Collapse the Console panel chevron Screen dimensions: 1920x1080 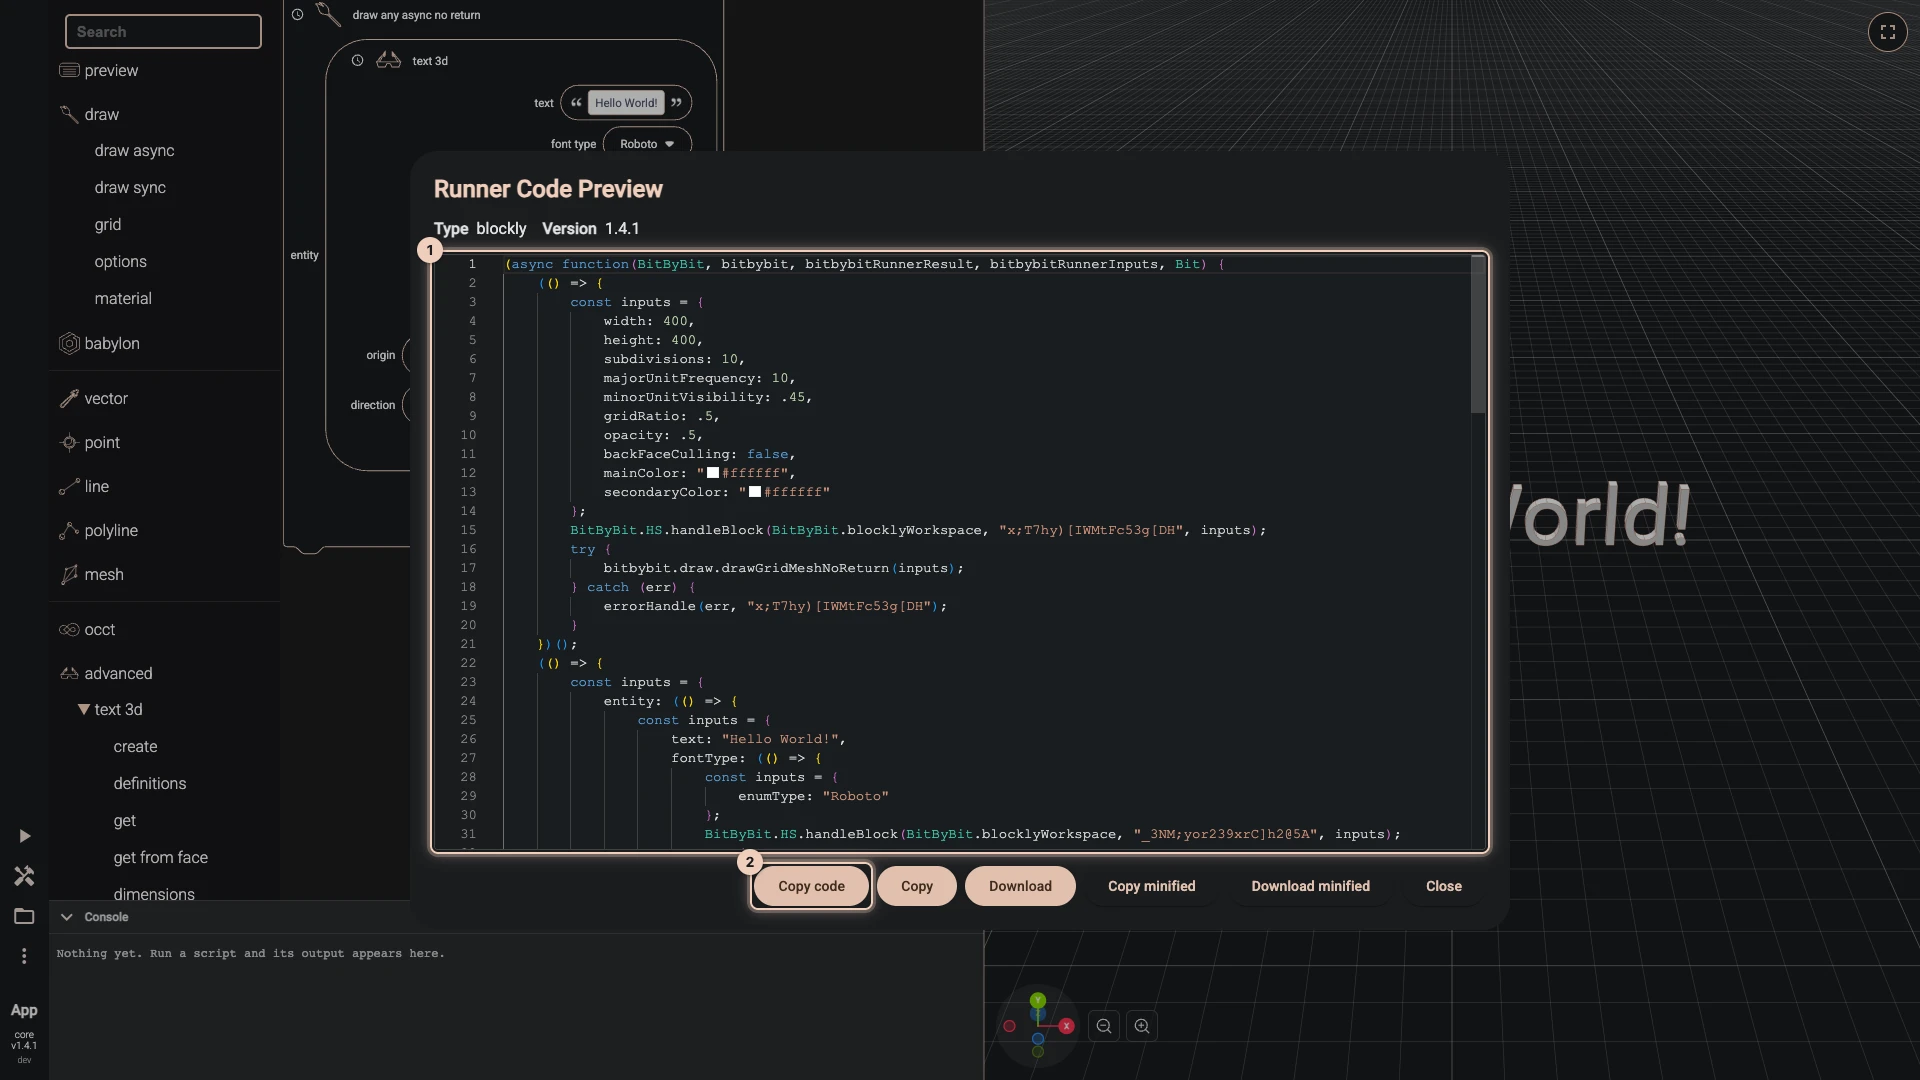pos(66,917)
